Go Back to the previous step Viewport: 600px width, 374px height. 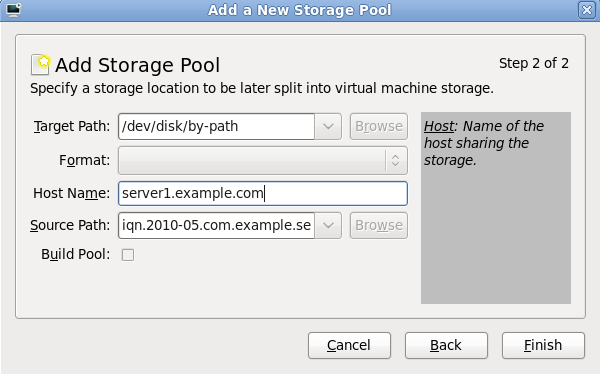tap(446, 345)
